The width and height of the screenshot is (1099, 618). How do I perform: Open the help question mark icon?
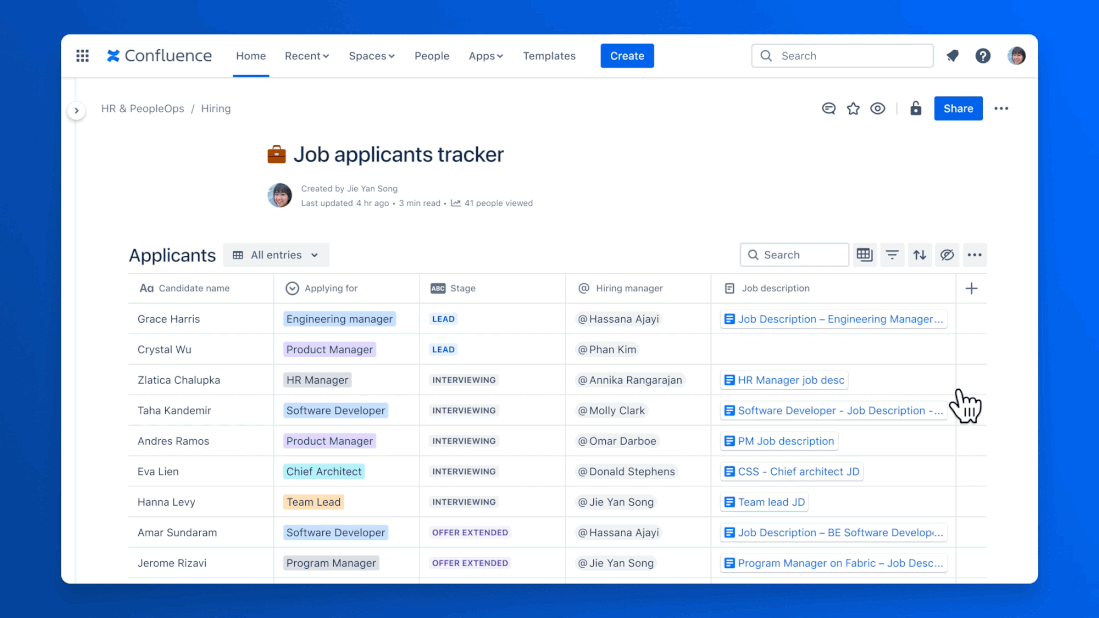click(x=983, y=56)
